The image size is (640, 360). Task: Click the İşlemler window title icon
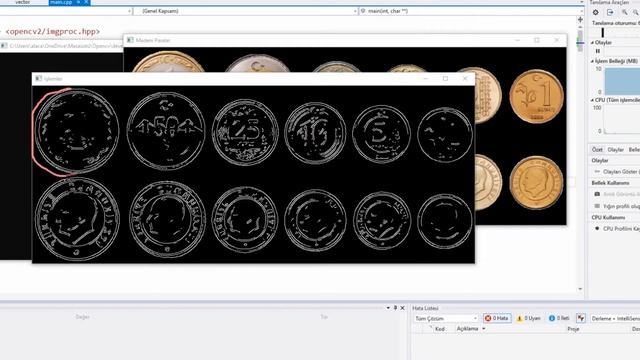39,78
